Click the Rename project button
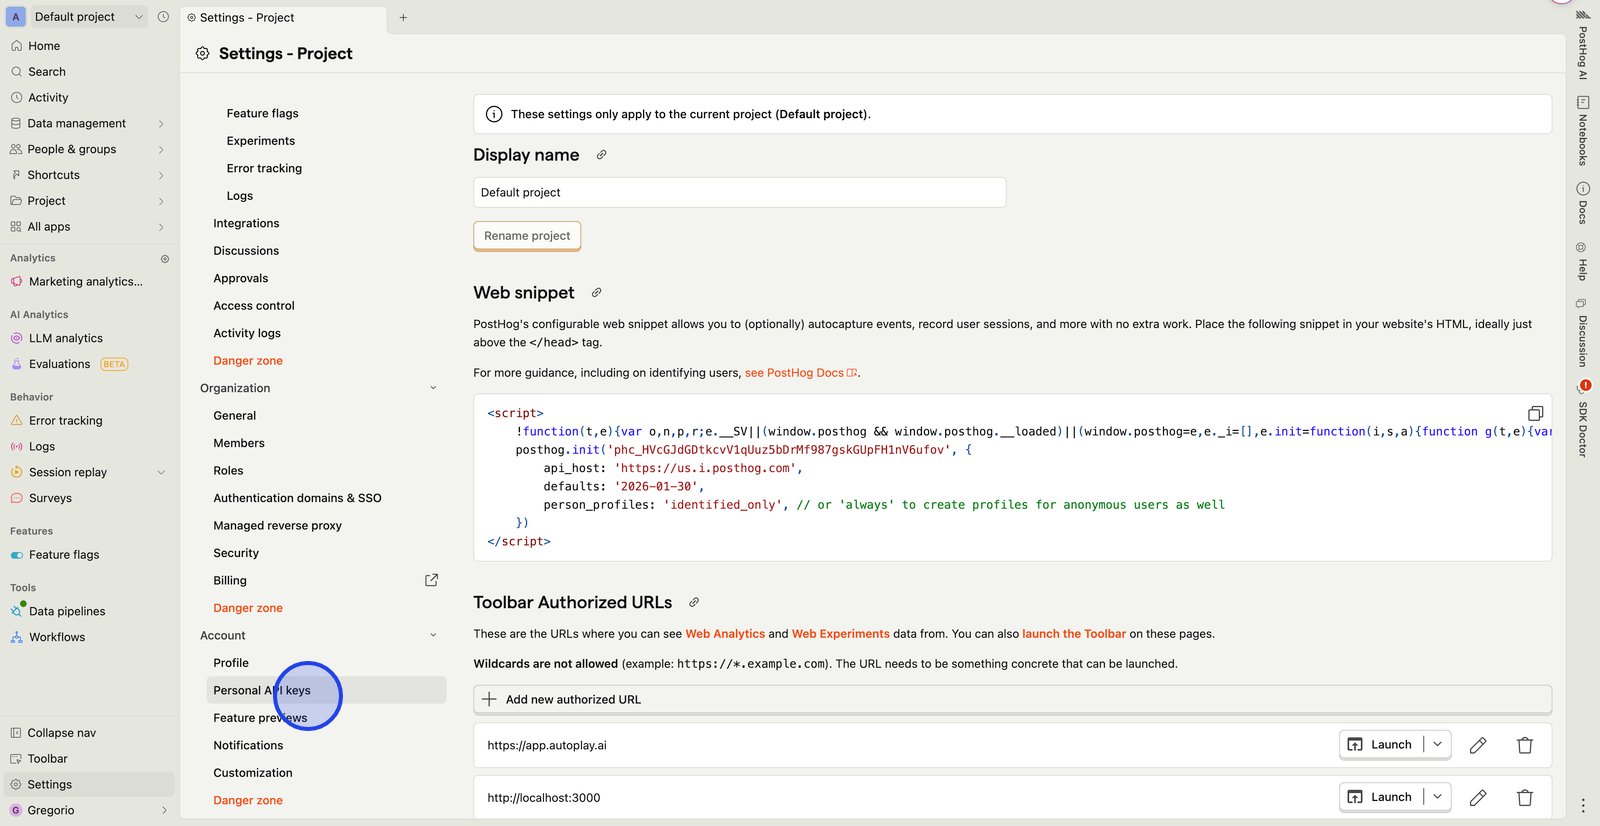Image resolution: width=1600 pixels, height=826 pixels. point(527,236)
